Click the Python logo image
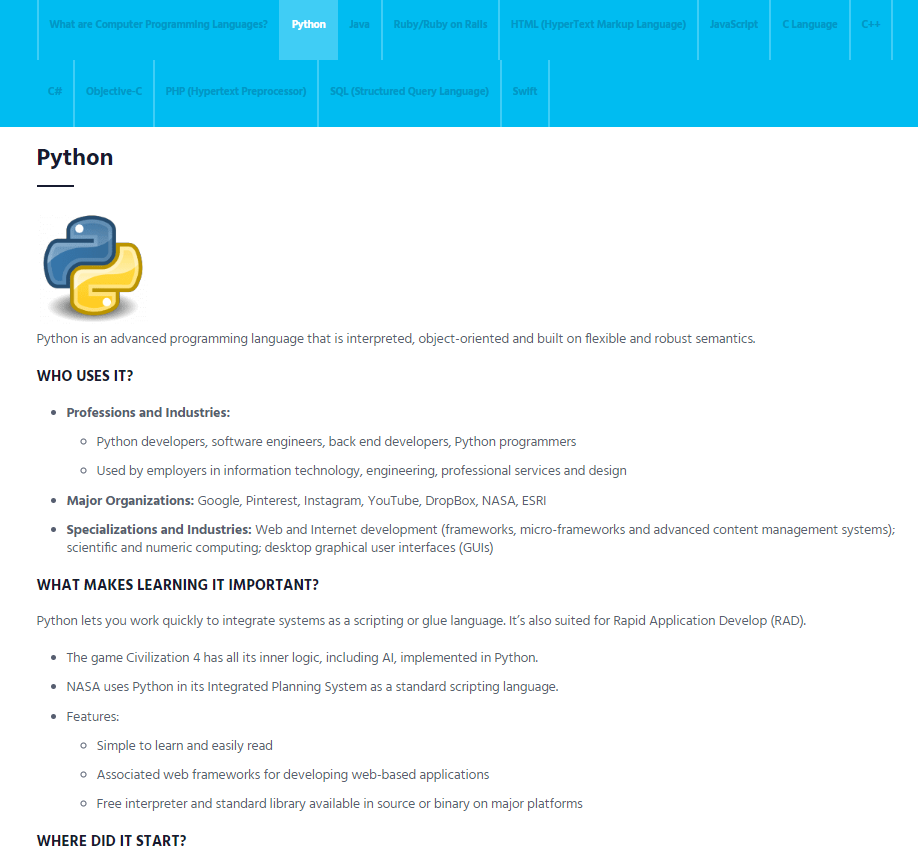Viewport: 918px width, 856px height. pyautogui.click(x=92, y=266)
